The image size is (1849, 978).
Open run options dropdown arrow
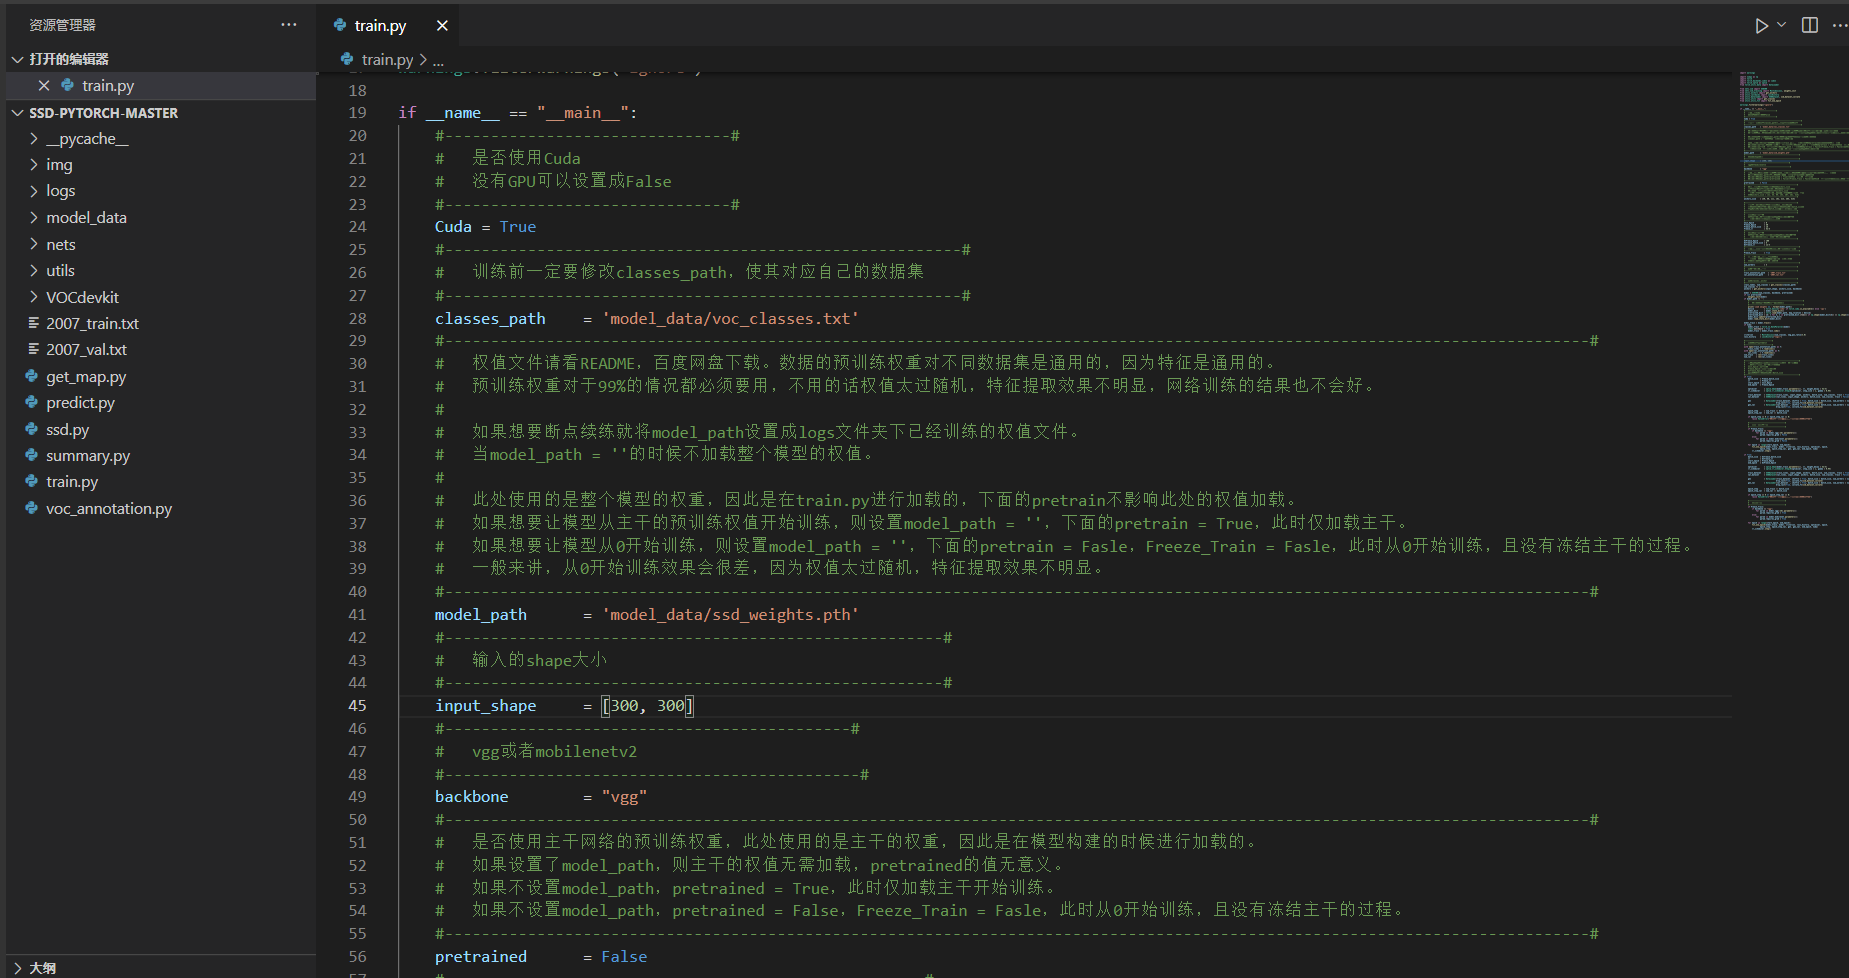(x=1781, y=25)
